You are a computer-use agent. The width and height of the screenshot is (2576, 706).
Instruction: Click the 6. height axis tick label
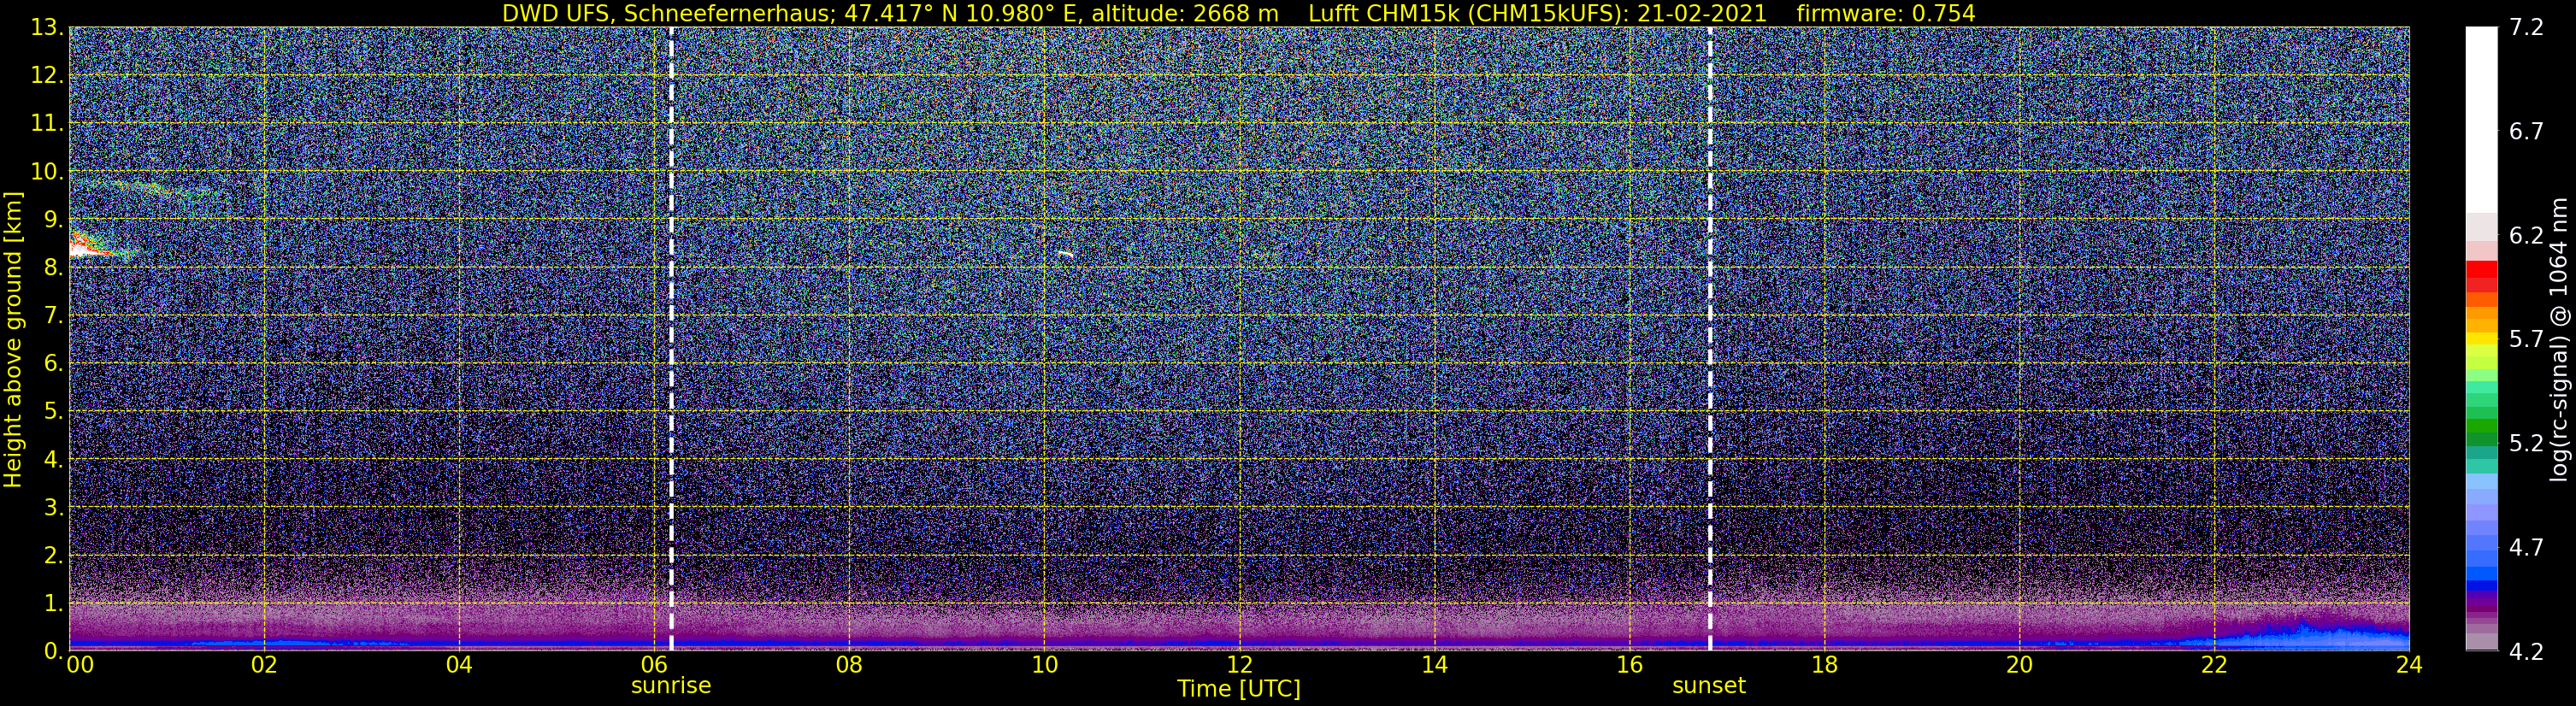click(52, 364)
